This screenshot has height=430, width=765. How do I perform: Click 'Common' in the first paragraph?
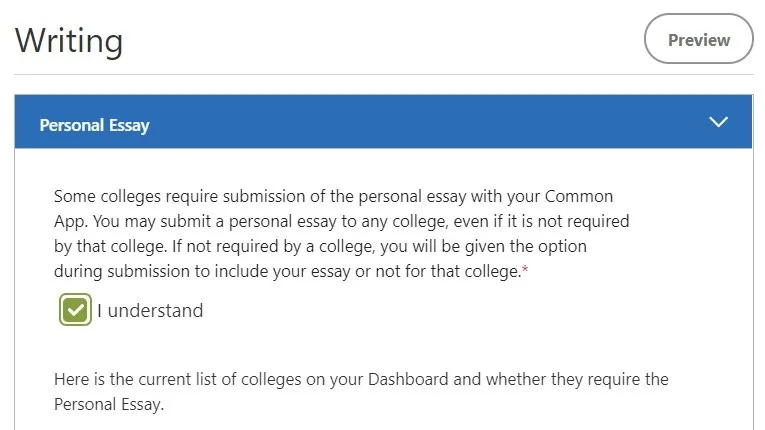tap(579, 196)
